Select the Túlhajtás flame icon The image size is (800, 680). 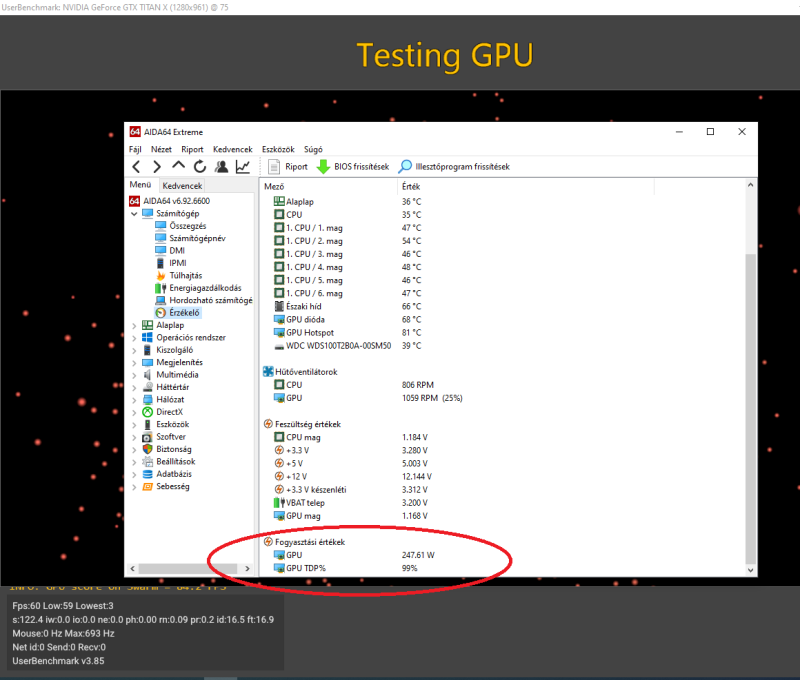(161, 275)
